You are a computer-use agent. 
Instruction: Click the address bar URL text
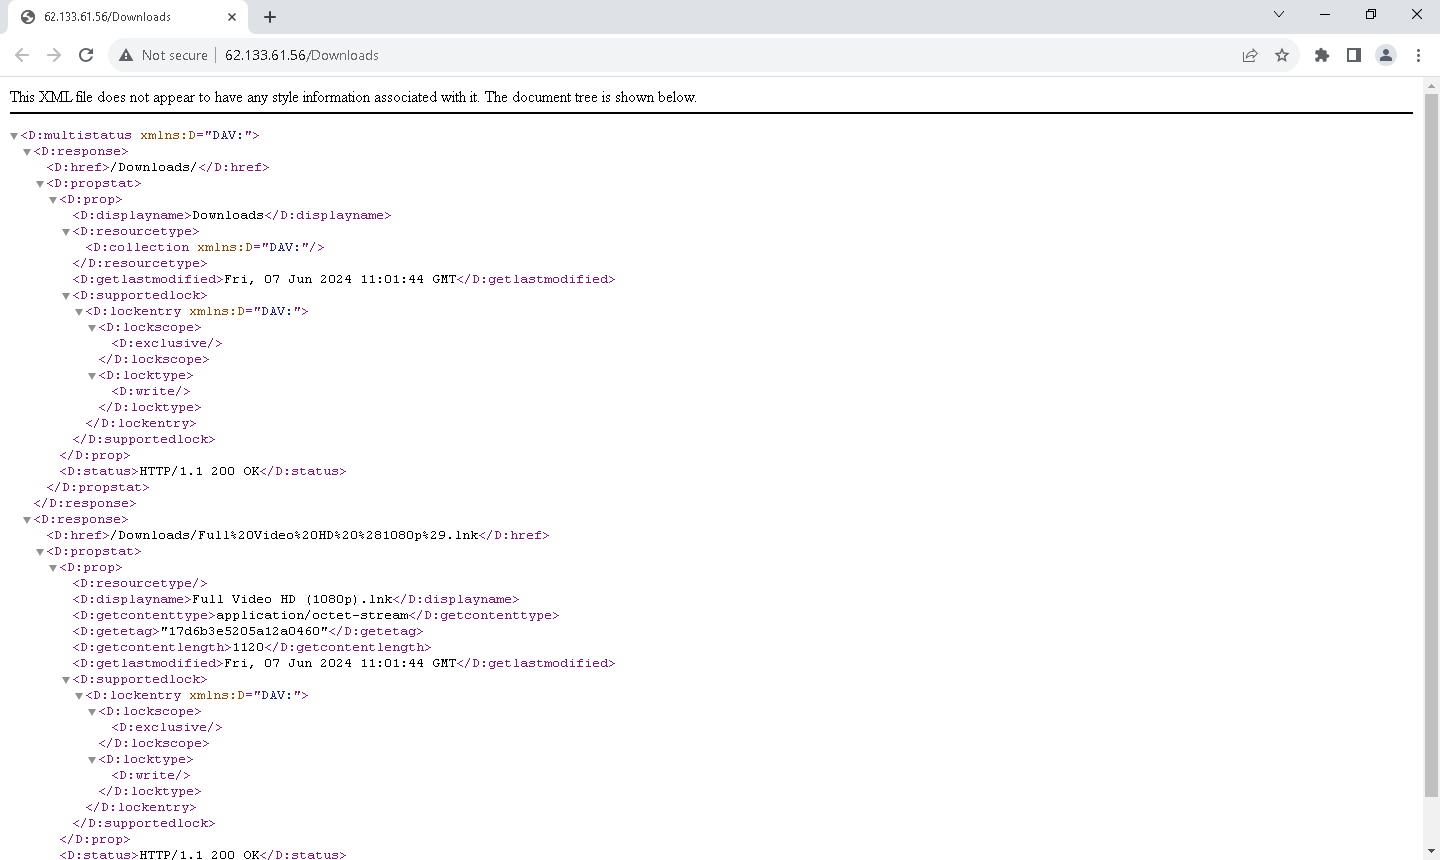(x=301, y=55)
